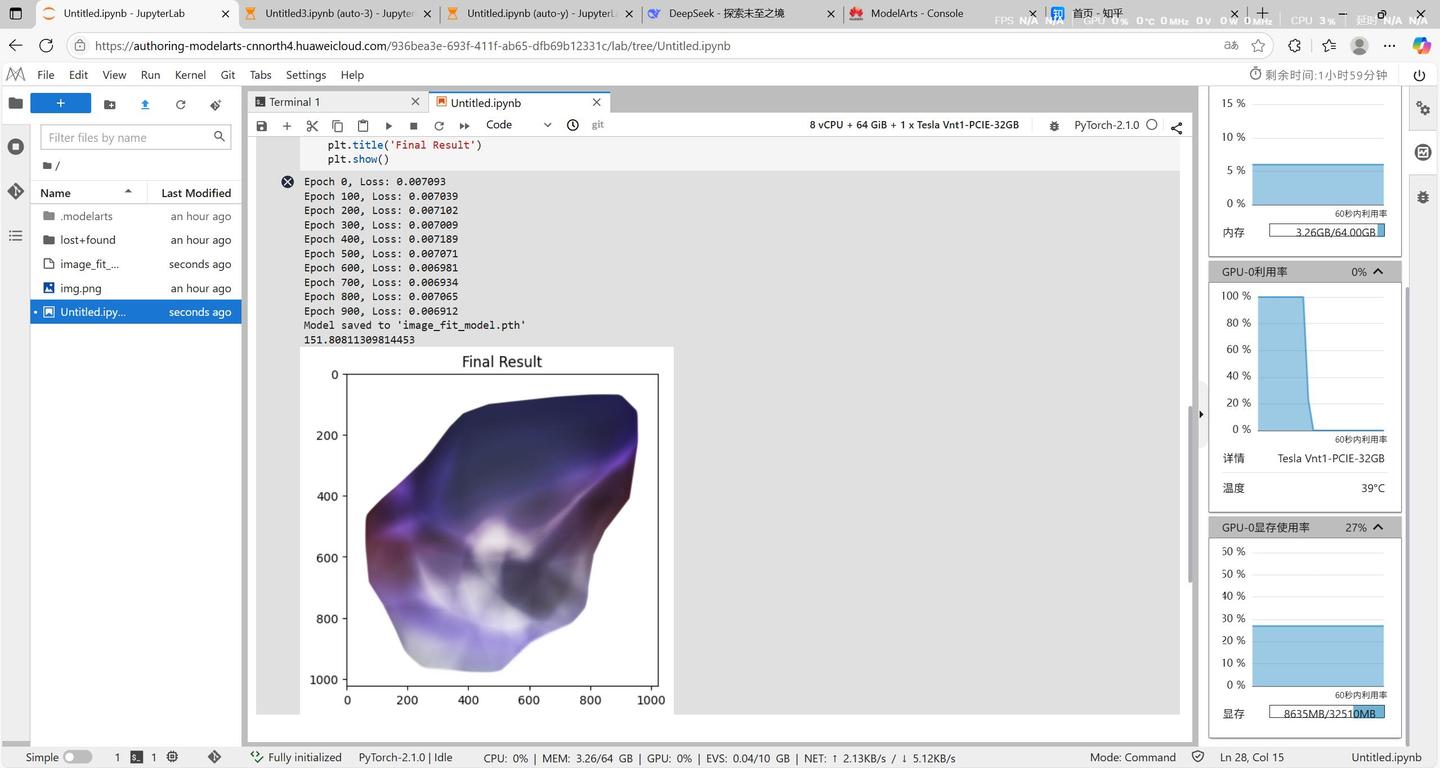Enable the debugger bug icon

click(x=1054, y=126)
